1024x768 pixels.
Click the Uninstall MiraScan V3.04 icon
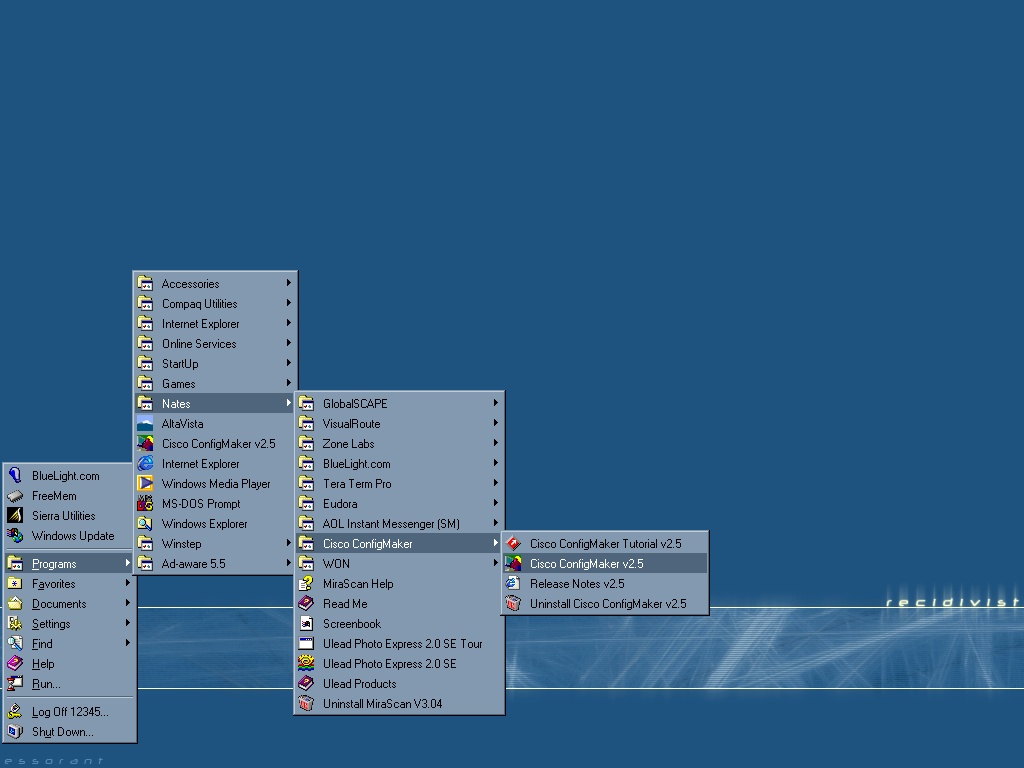click(x=306, y=703)
